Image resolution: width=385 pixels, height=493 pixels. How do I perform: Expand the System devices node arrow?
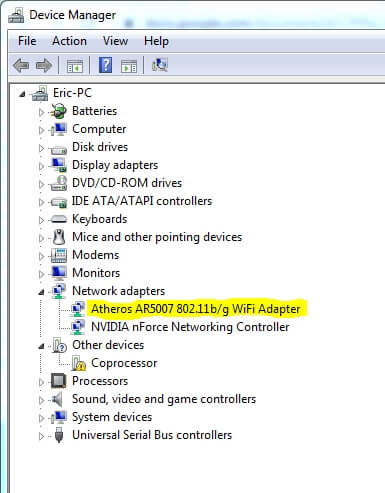pos(41,418)
